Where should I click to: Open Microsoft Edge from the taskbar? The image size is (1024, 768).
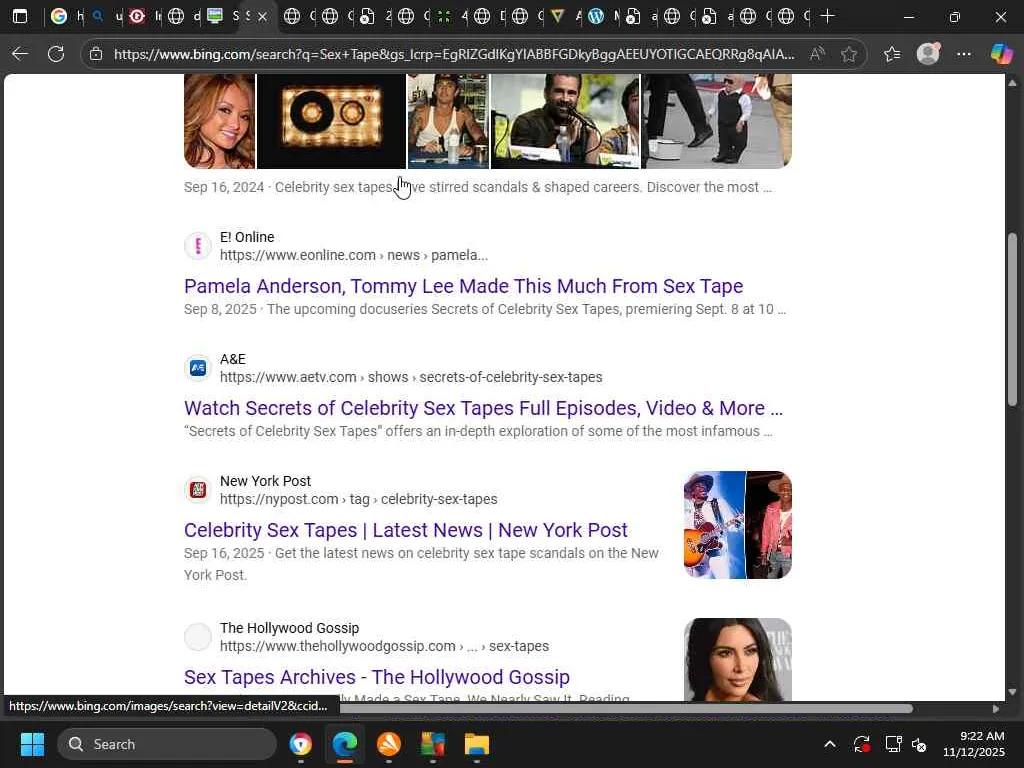pos(345,744)
